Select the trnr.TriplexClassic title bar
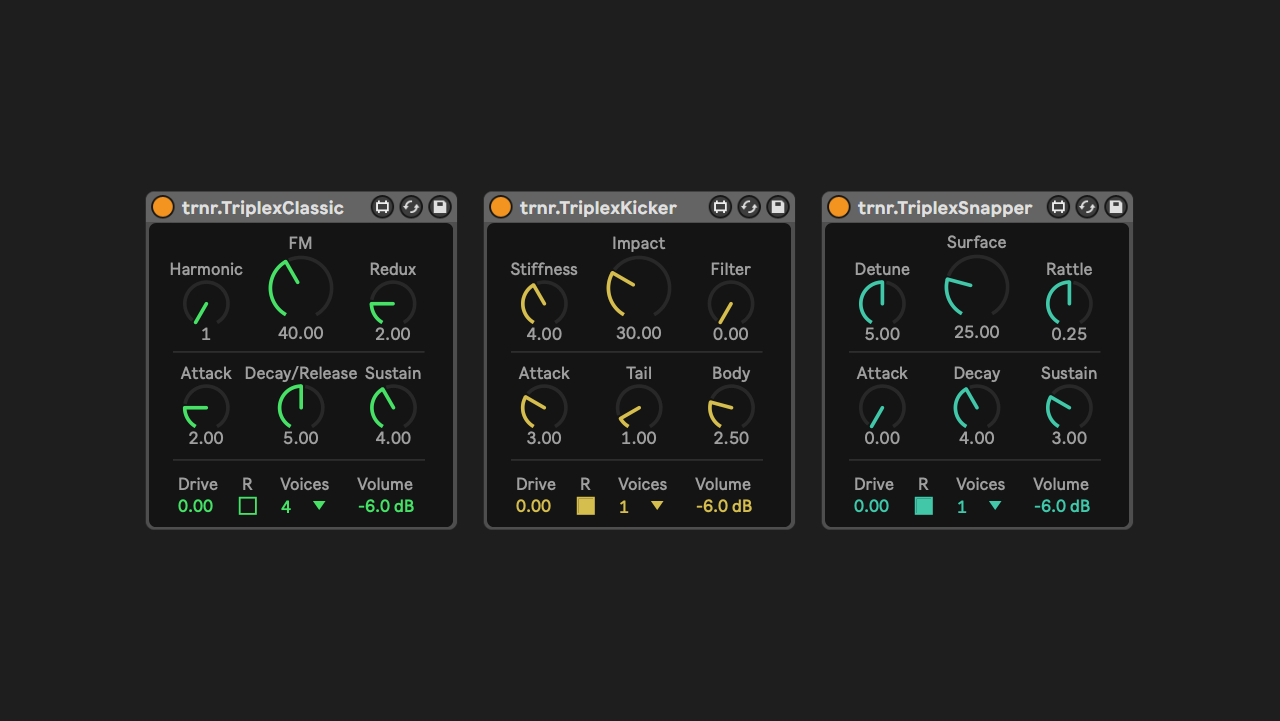The image size is (1280, 721). (x=263, y=208)
